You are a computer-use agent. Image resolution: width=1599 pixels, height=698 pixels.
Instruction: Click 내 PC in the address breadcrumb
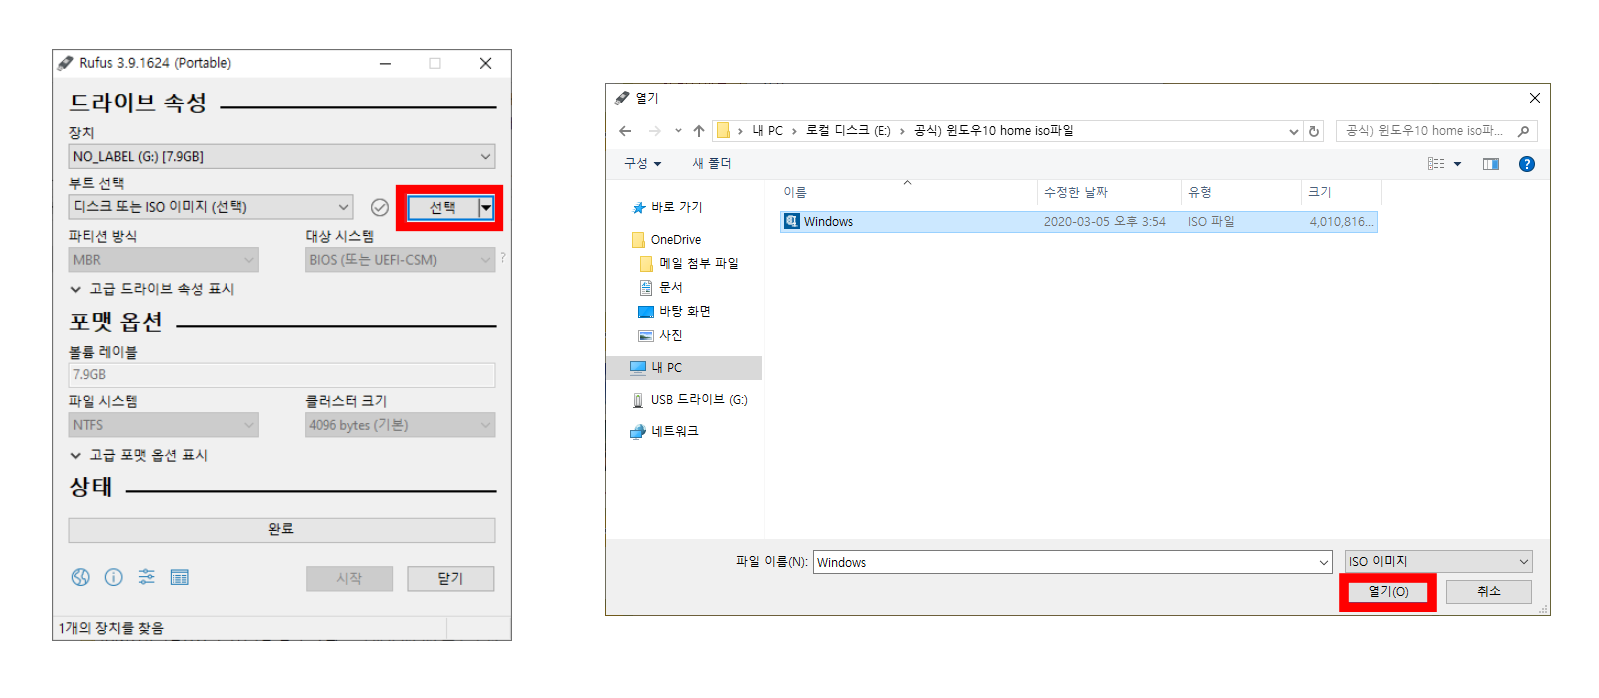pyautogui.click(x=768, y=131)
